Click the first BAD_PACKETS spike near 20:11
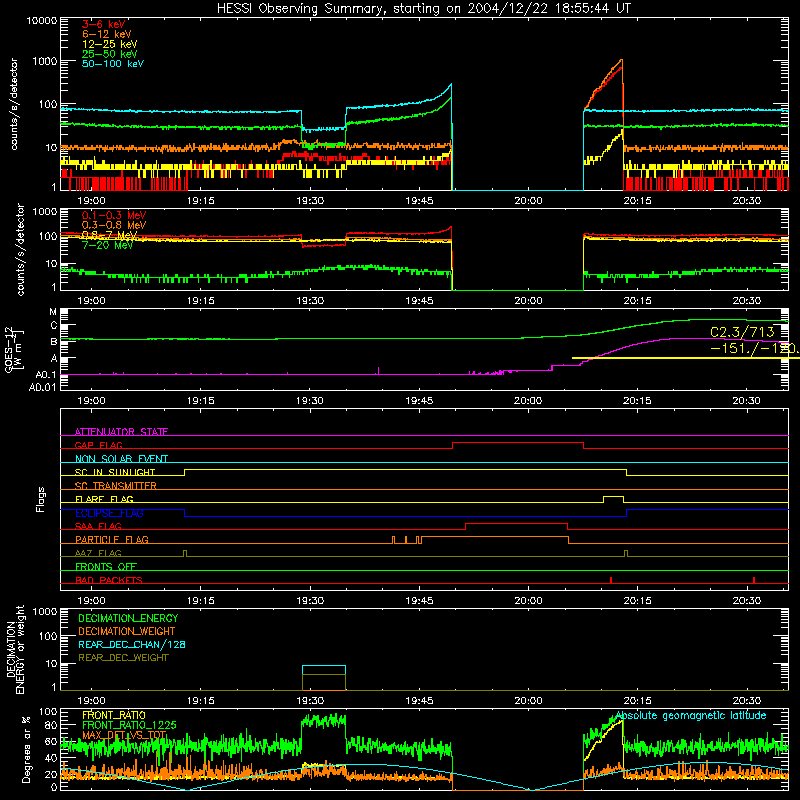Image resolution: width=800 pixels, height=800 pixels. [x=611, y=580]
